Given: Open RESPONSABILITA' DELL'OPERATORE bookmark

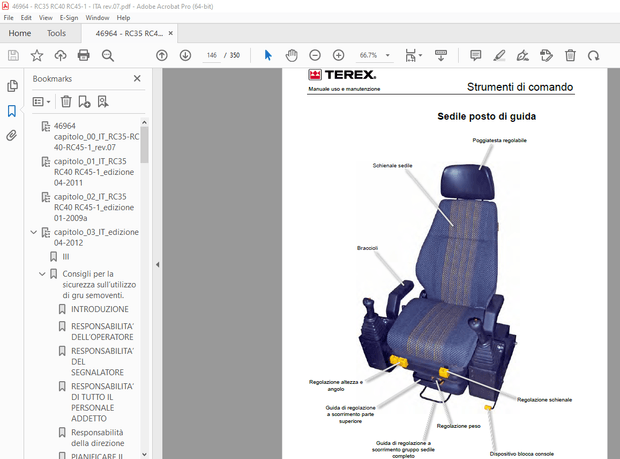Looking at the screenshot, I should (102, 332).
